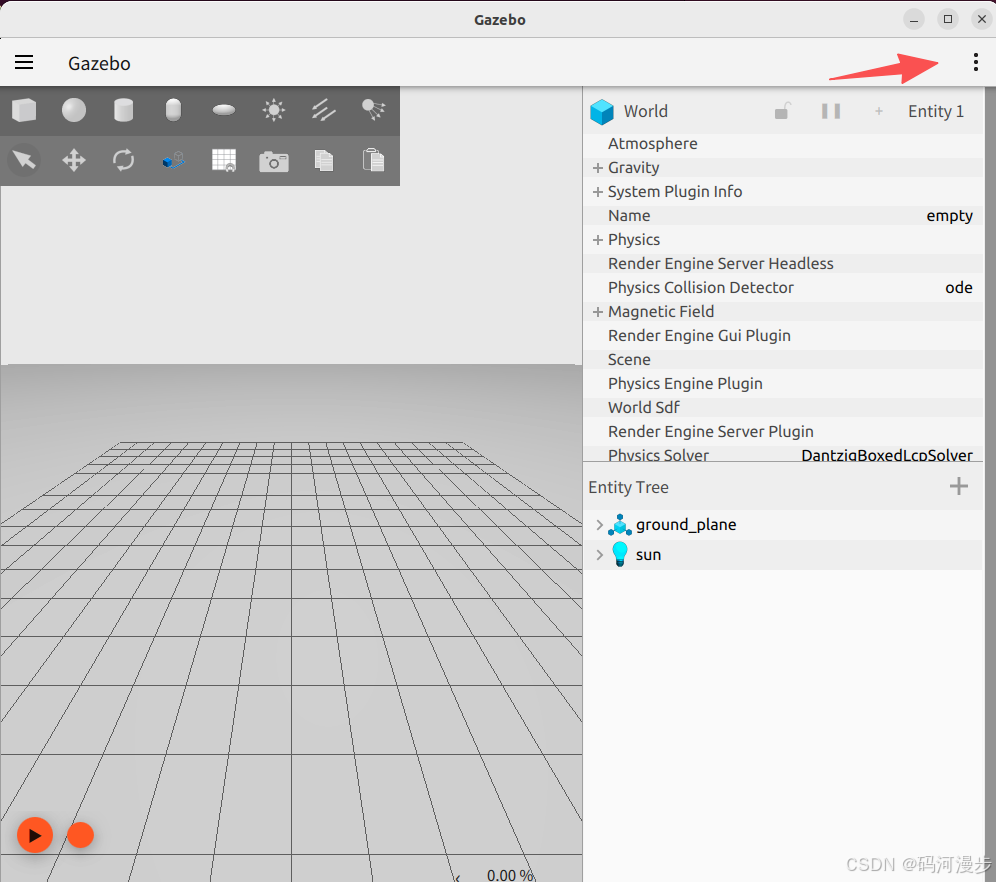Viewport: 996px width, 882px height.
Task: Click the 0.00 % real time factor
Action: tap(510, 875)
